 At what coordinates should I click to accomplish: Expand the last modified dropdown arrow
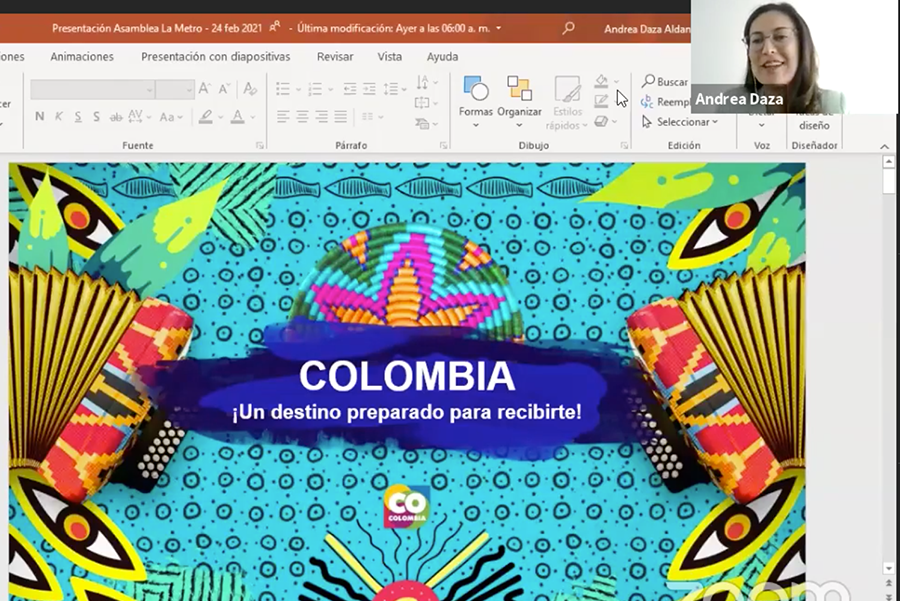click(498, 28)
